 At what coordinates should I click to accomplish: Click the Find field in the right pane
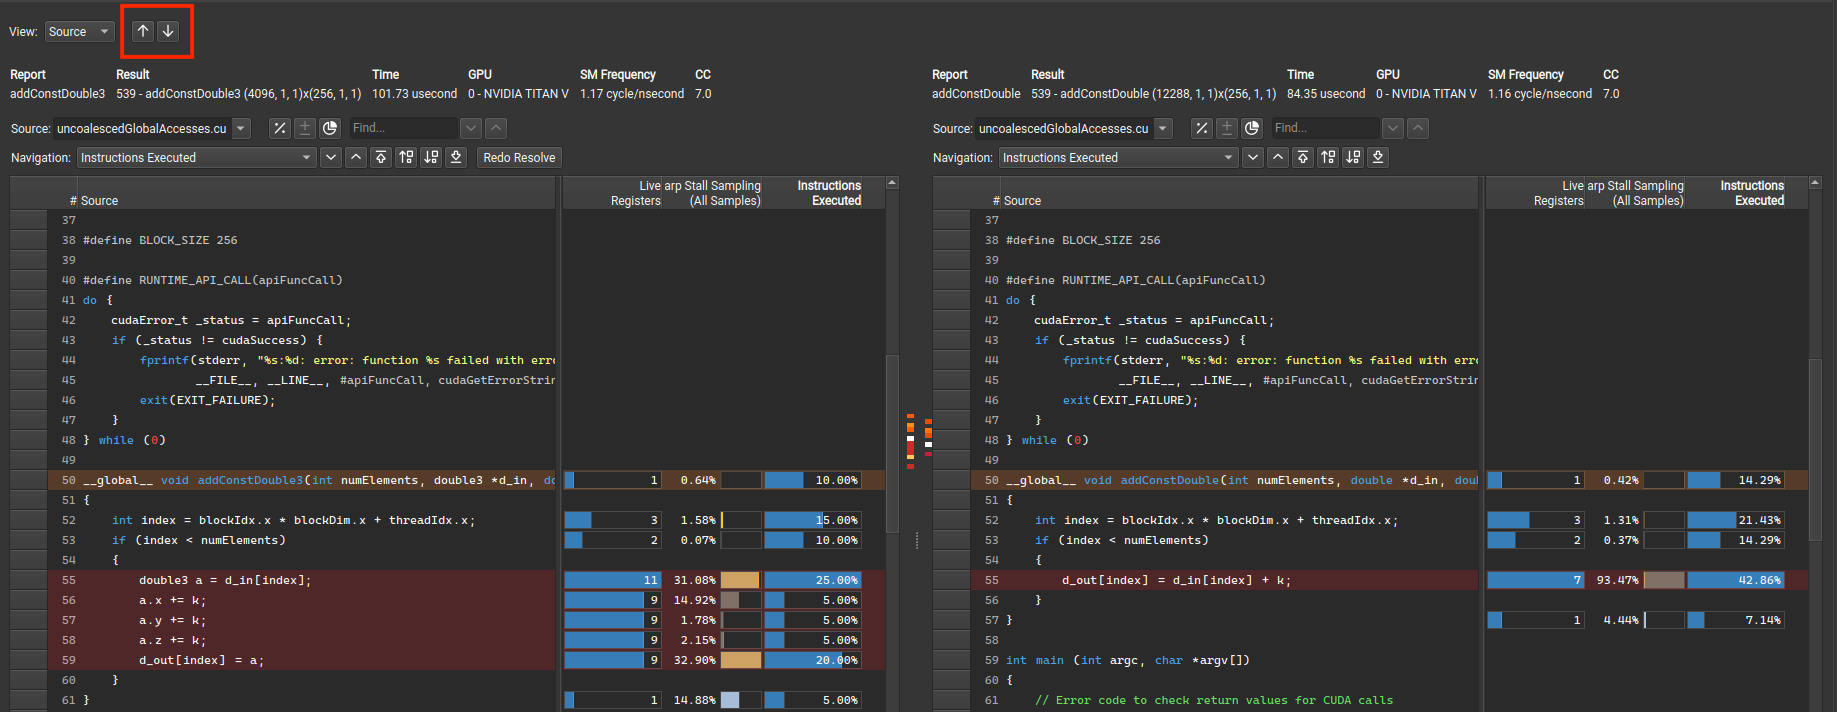pos(1324,128)
